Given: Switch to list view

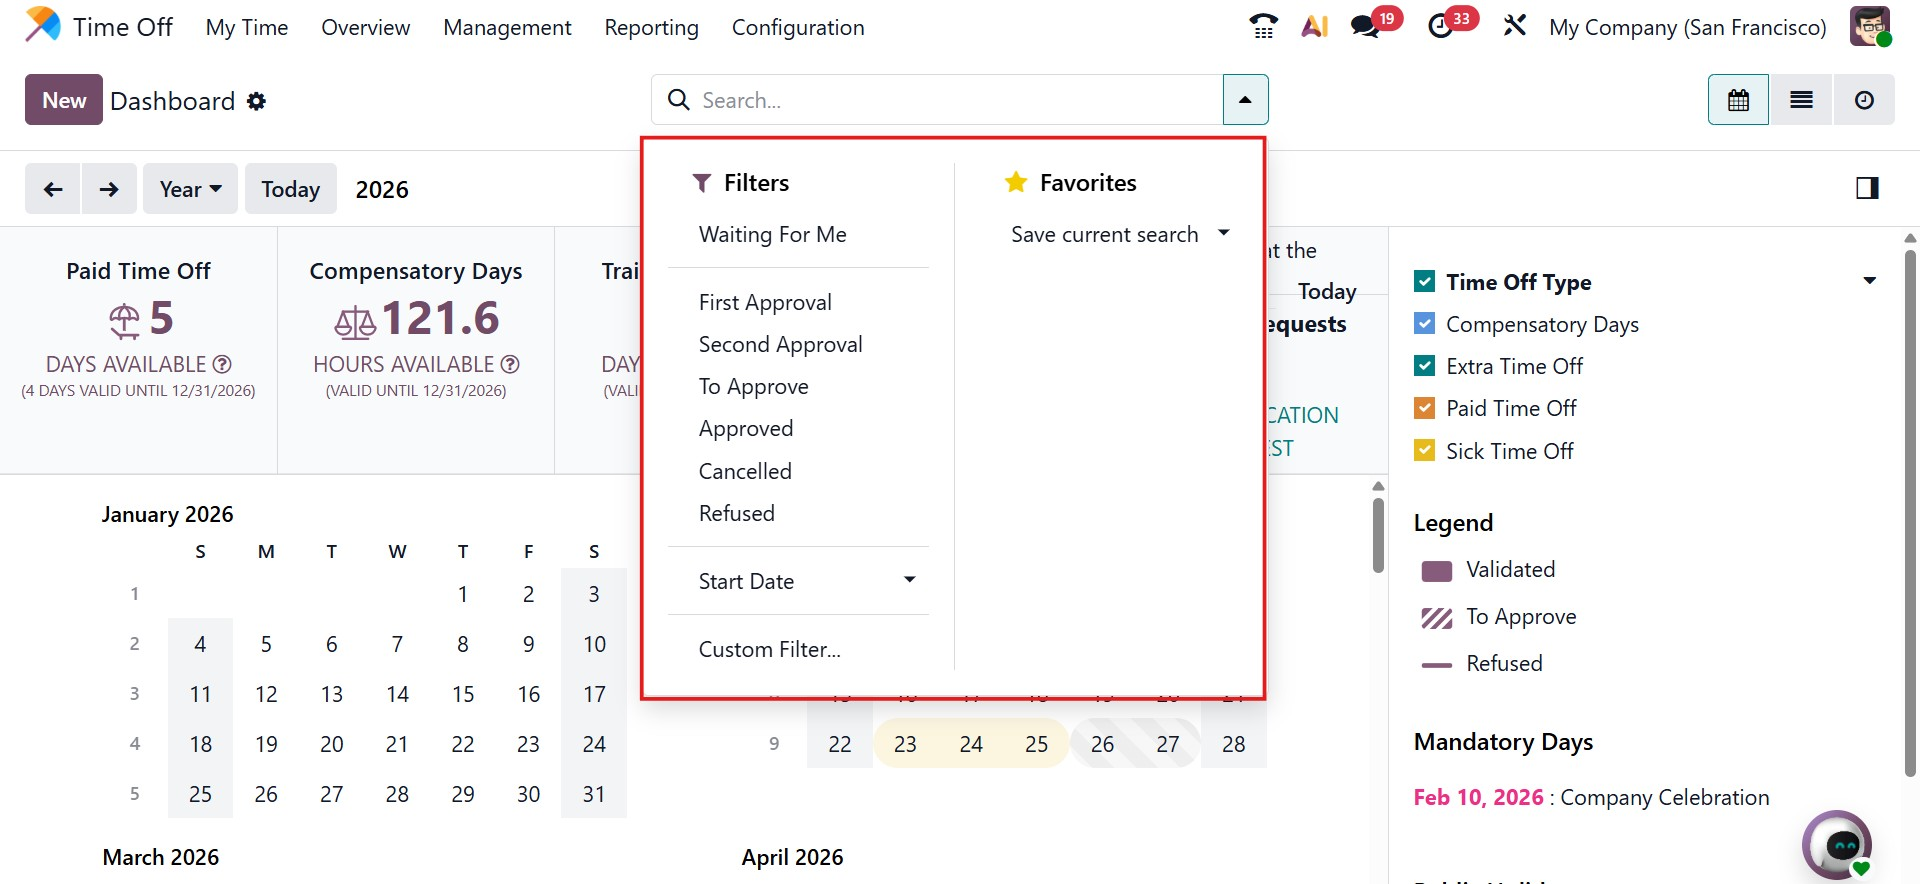Looking at the screenshot, I should [x=1801, y=100].
